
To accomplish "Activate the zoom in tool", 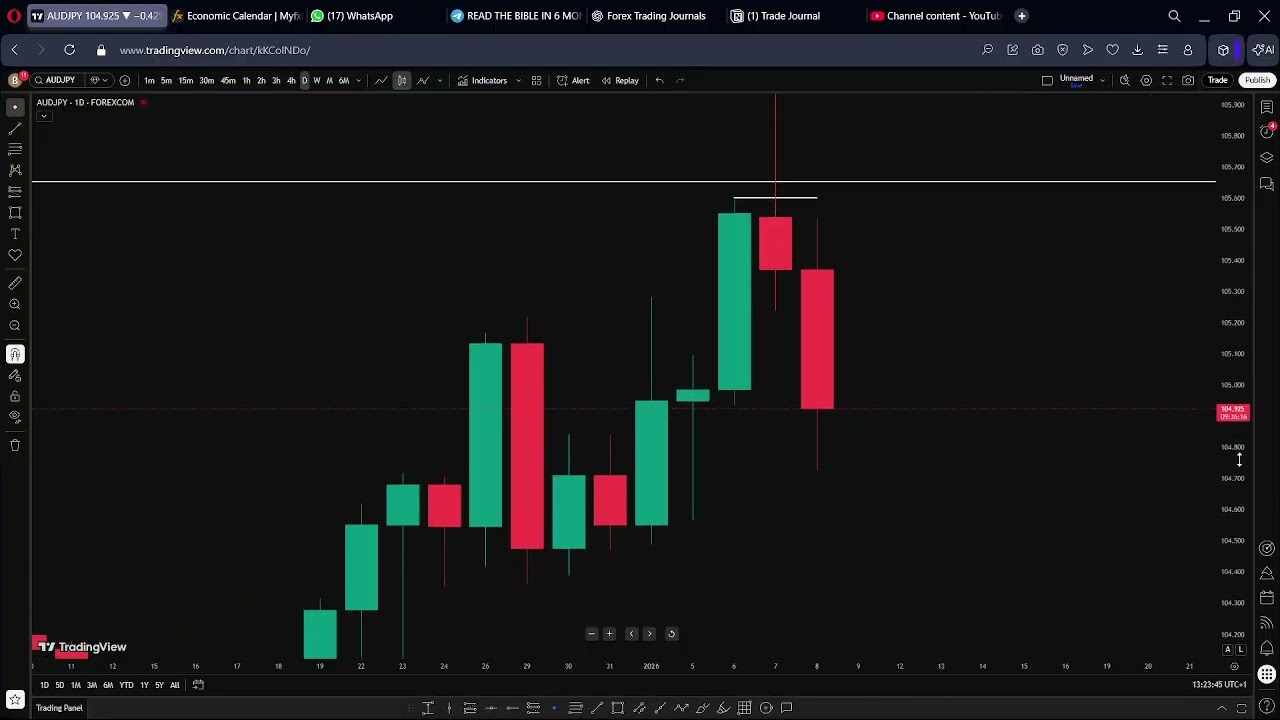I will pyautogui.click(x=15, y=304).
